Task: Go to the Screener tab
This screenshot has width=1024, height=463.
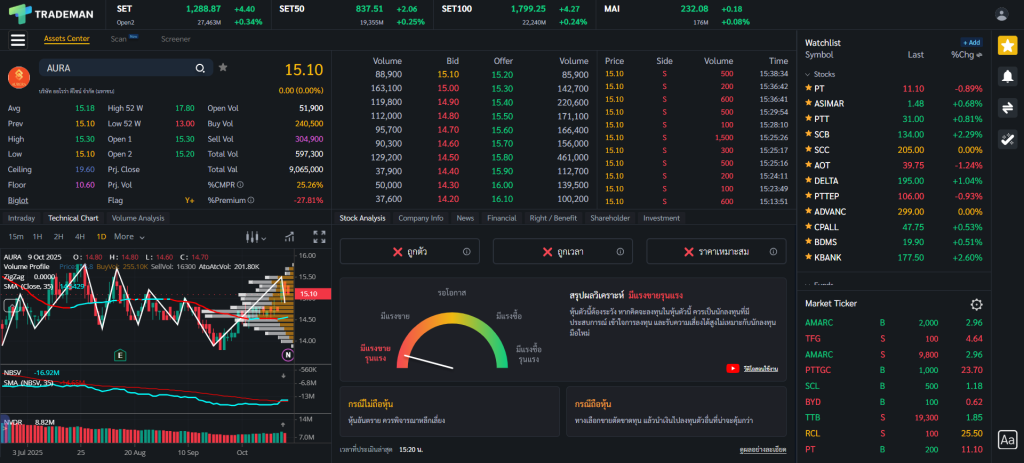Action: tap(176, 39)
